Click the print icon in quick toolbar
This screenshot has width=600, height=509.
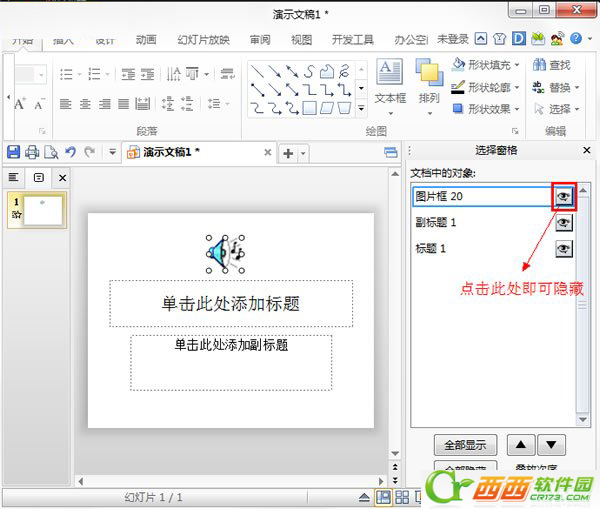pos(32,152)
